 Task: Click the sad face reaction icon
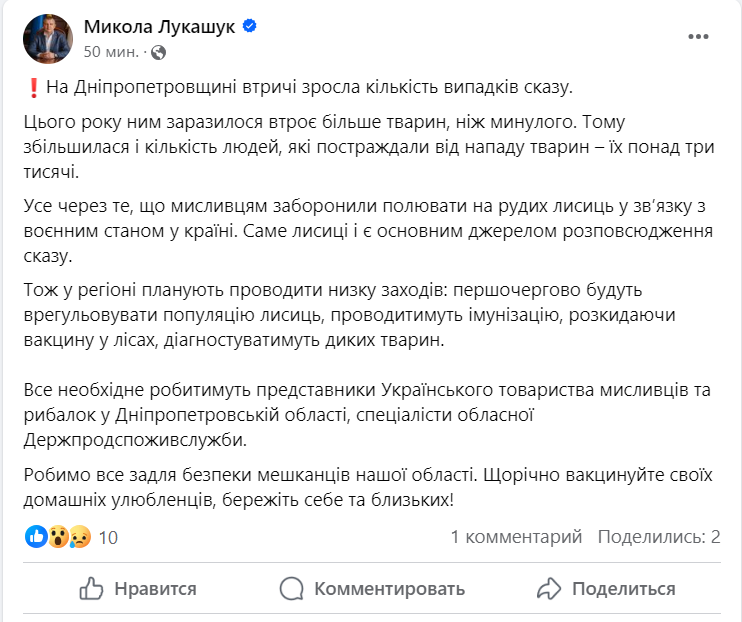[x=80, y=537]
